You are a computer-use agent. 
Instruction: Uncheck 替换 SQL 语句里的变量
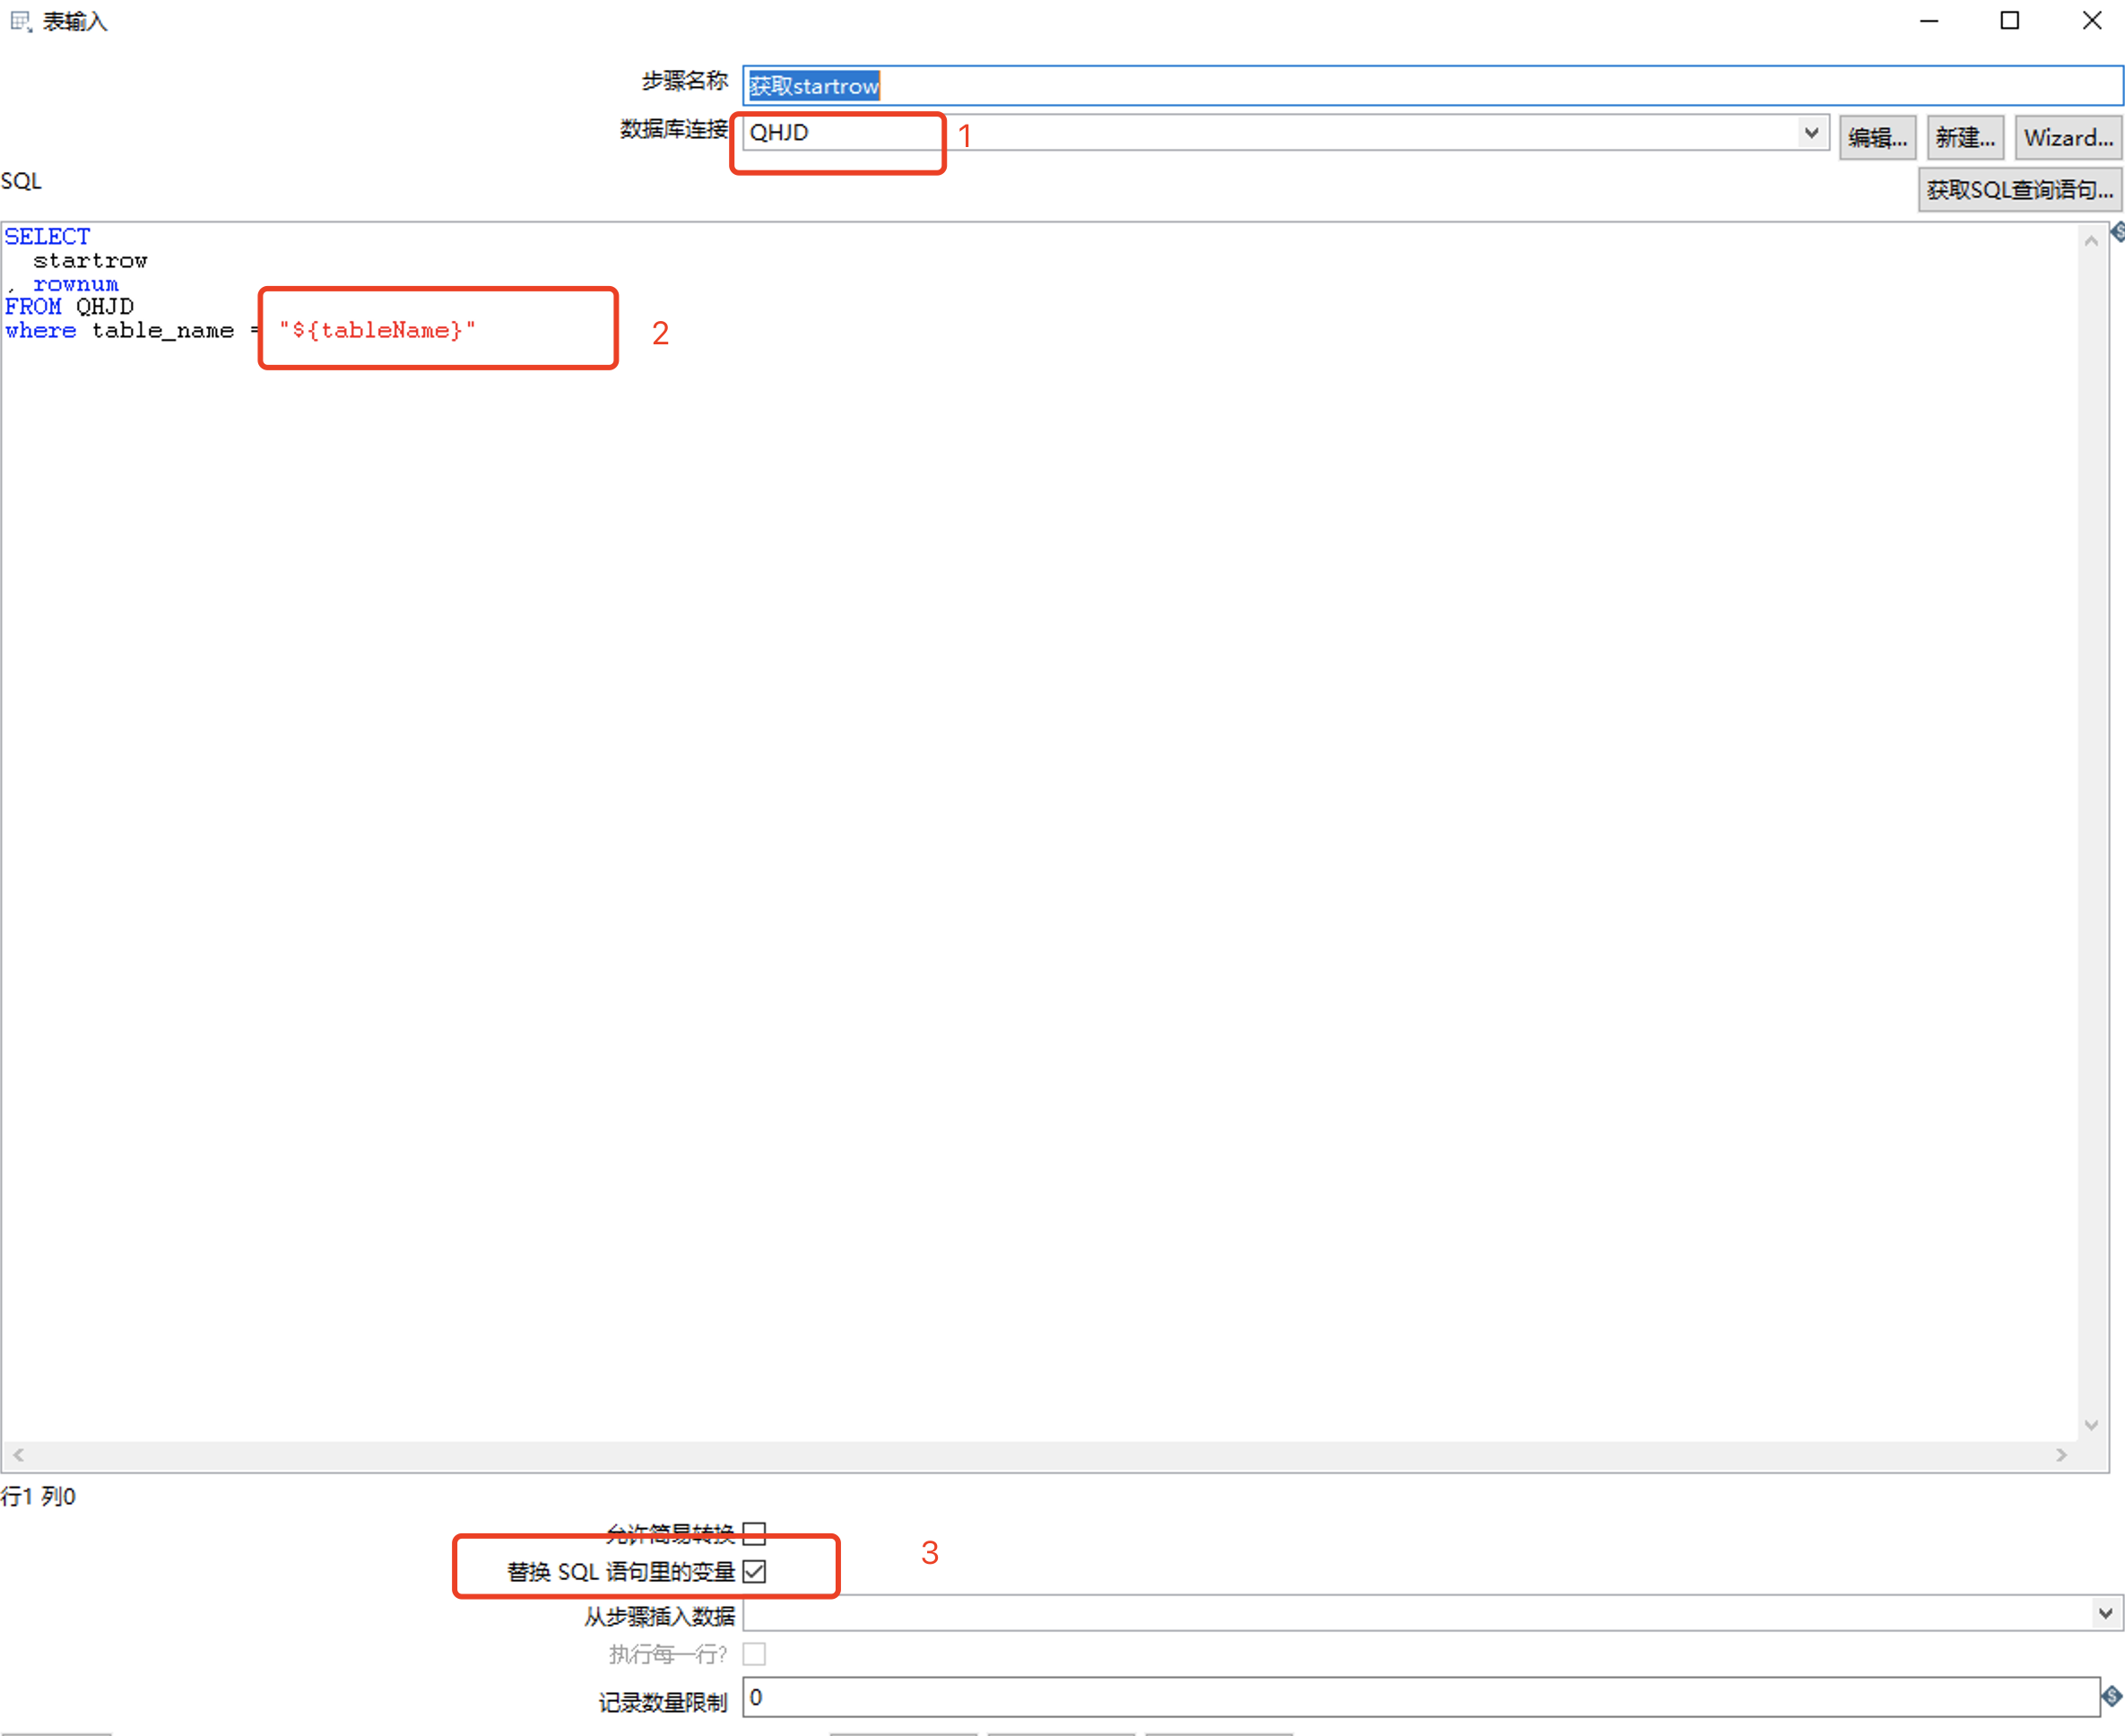point(755,1571)
